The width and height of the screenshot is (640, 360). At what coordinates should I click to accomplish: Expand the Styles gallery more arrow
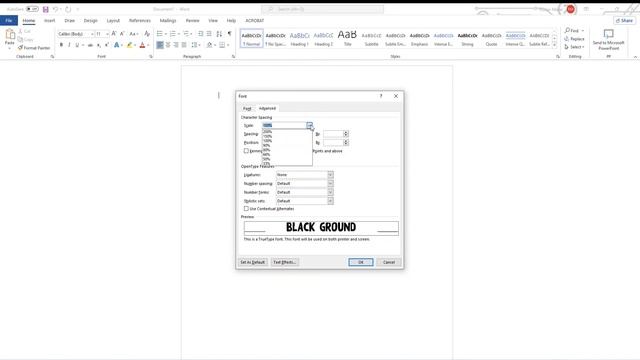point(554,45)
